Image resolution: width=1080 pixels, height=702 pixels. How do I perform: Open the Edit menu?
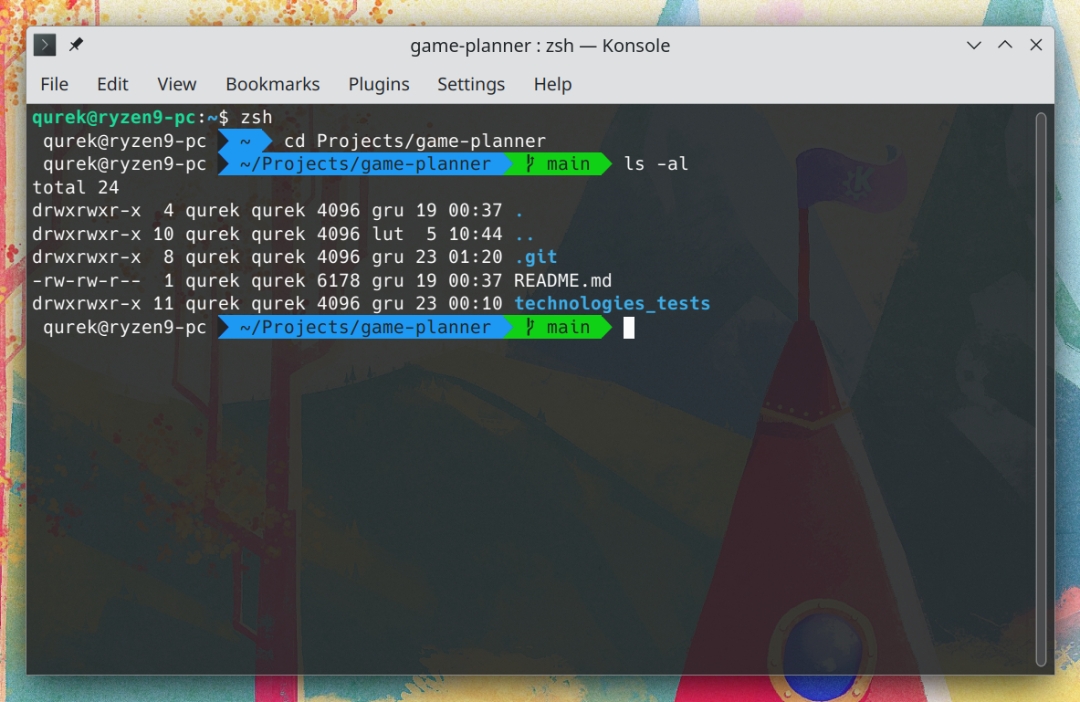coord(112,84)
